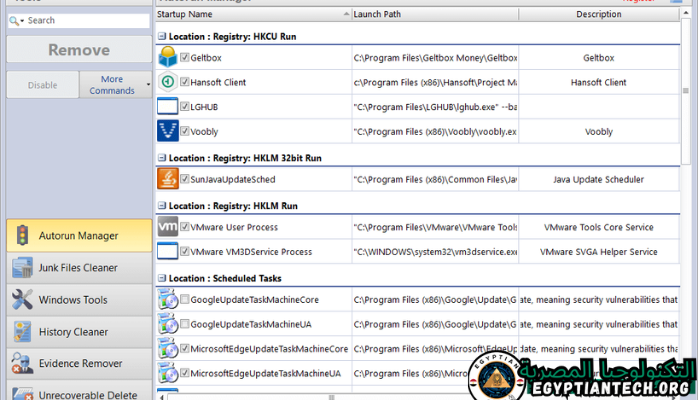The height and width of the screenshot is (400, 698).
Task: Open the More Commands dropdown arrow
Action: coord(148,85)
